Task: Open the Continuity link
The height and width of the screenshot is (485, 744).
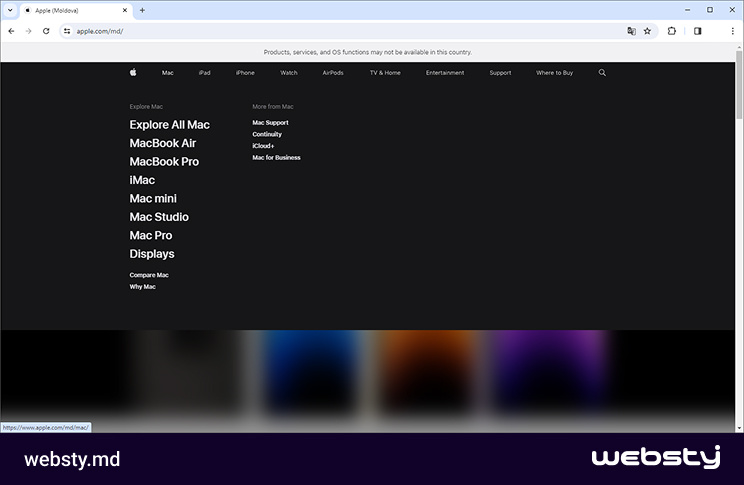Action: [x=267, y=134]
